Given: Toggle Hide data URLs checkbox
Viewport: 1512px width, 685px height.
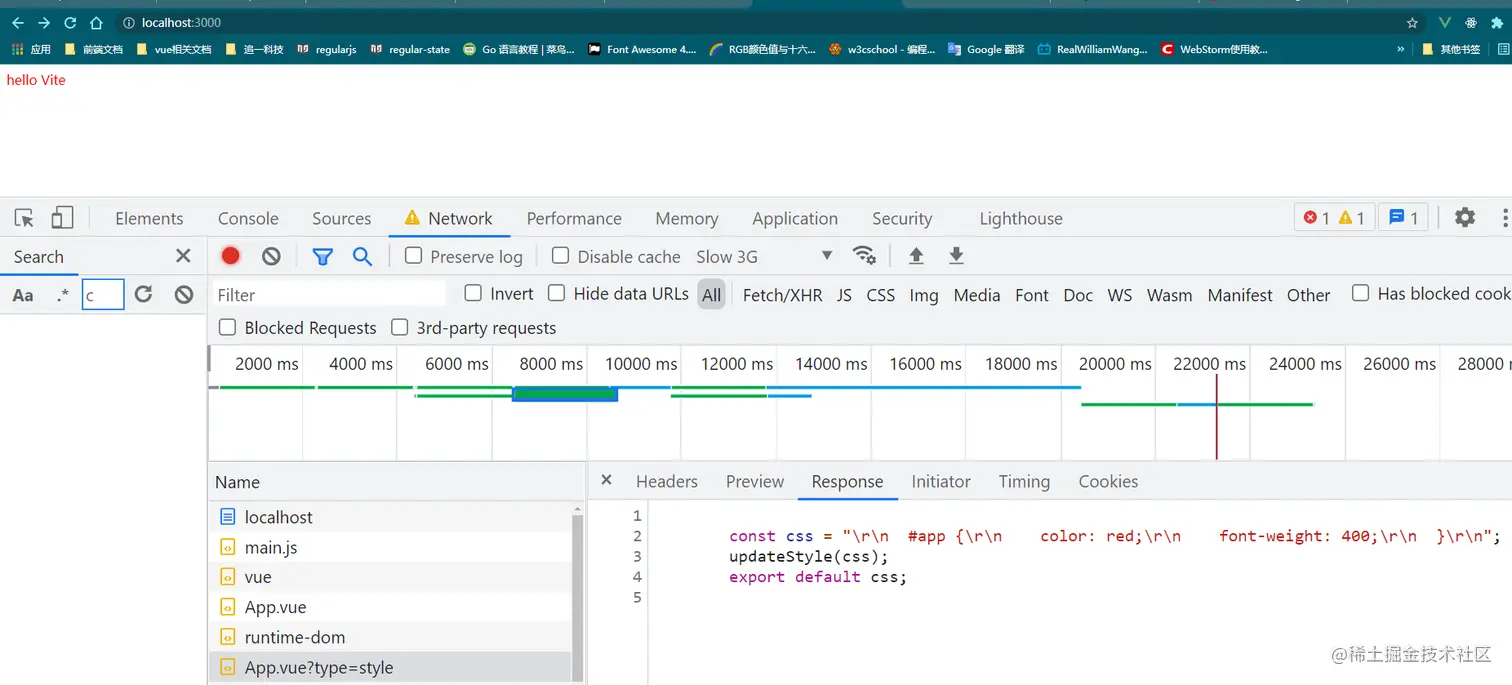Looking at the screenshot, I should point(556,293).
